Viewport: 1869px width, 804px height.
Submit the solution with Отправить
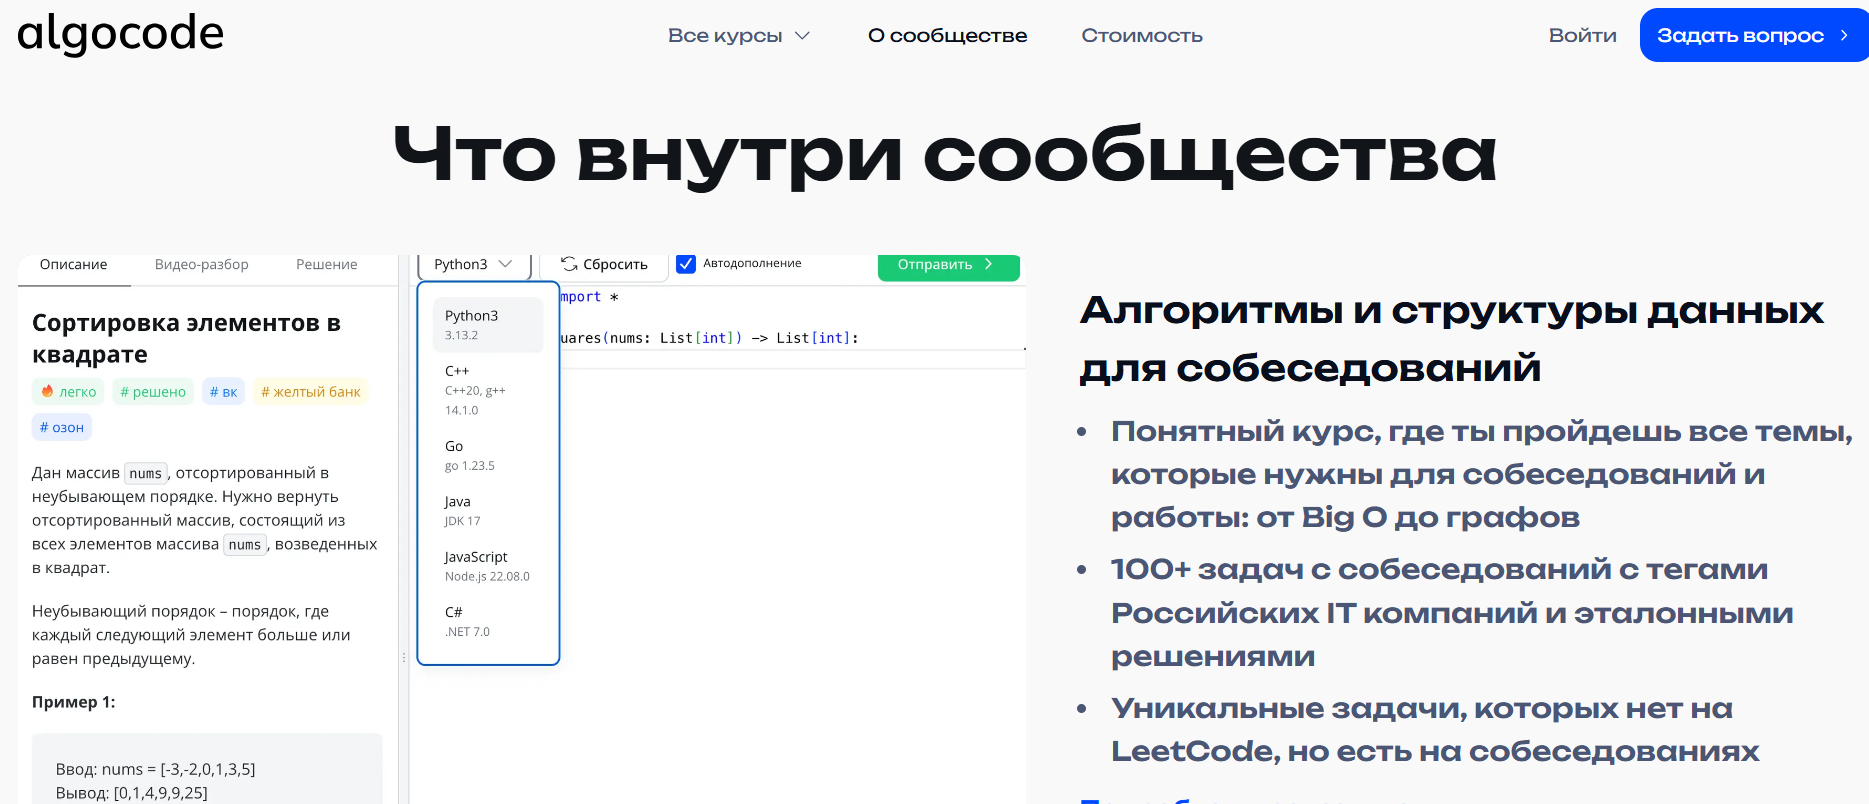[948, 265]
